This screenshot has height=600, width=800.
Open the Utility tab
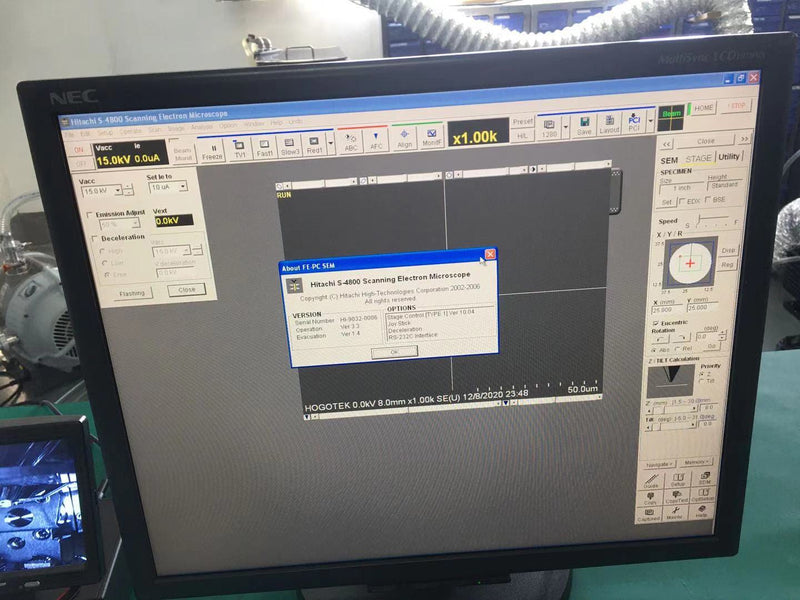pos(730,157)
